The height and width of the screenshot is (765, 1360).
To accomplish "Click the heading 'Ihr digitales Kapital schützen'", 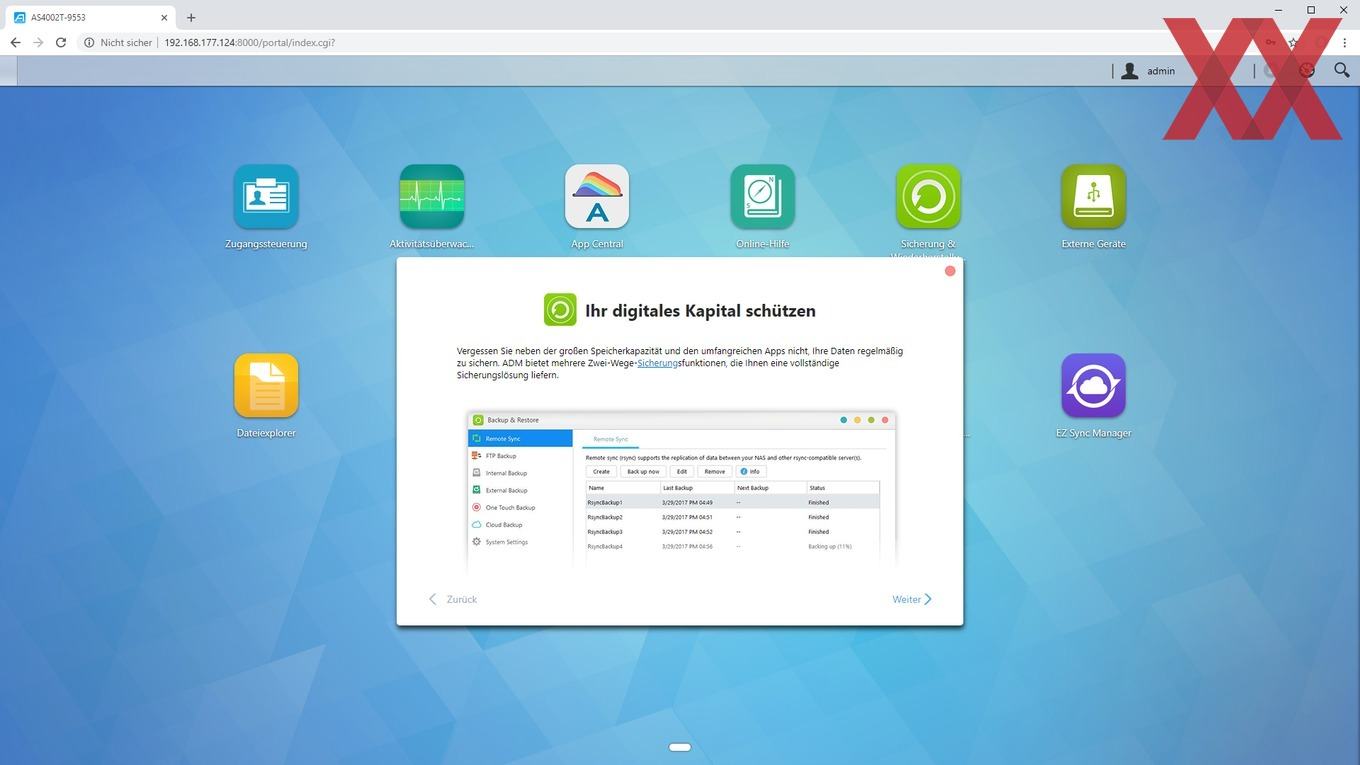I will pos(700,310).
